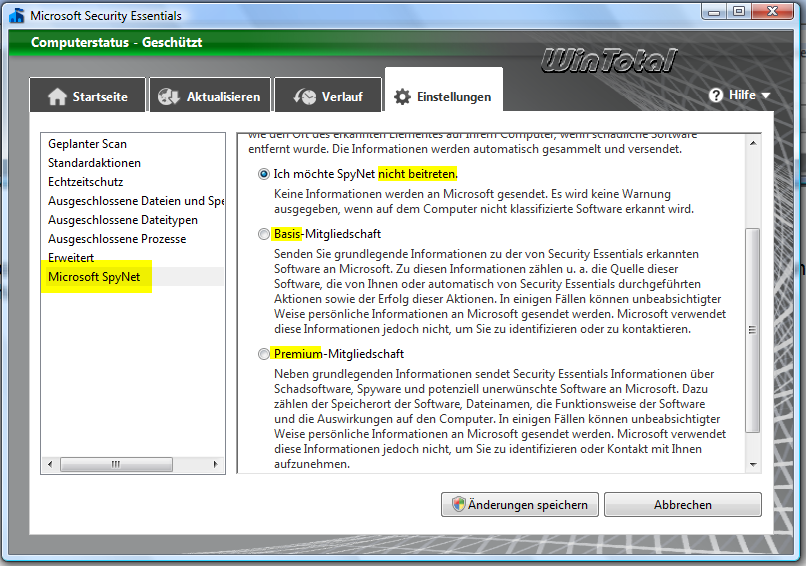The width and height of the screenshot is (806, 566).
Task: Click the settings list horizontal scrollbar thumb
Action: pos(116,464)
